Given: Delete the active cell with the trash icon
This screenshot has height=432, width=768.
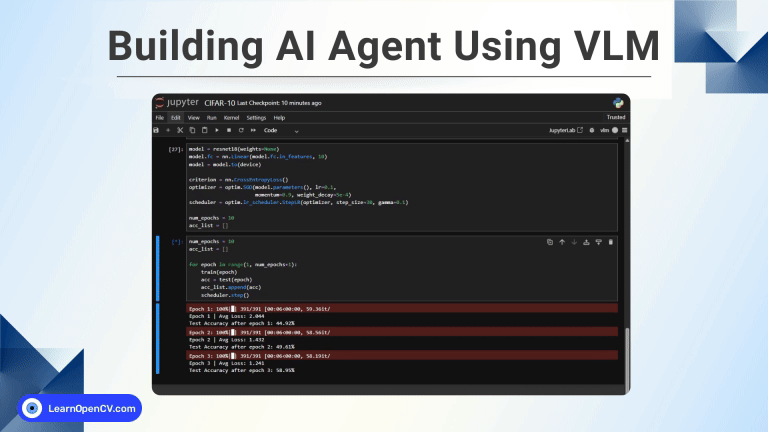Looking at the screenshot, I should coord(610,242).
